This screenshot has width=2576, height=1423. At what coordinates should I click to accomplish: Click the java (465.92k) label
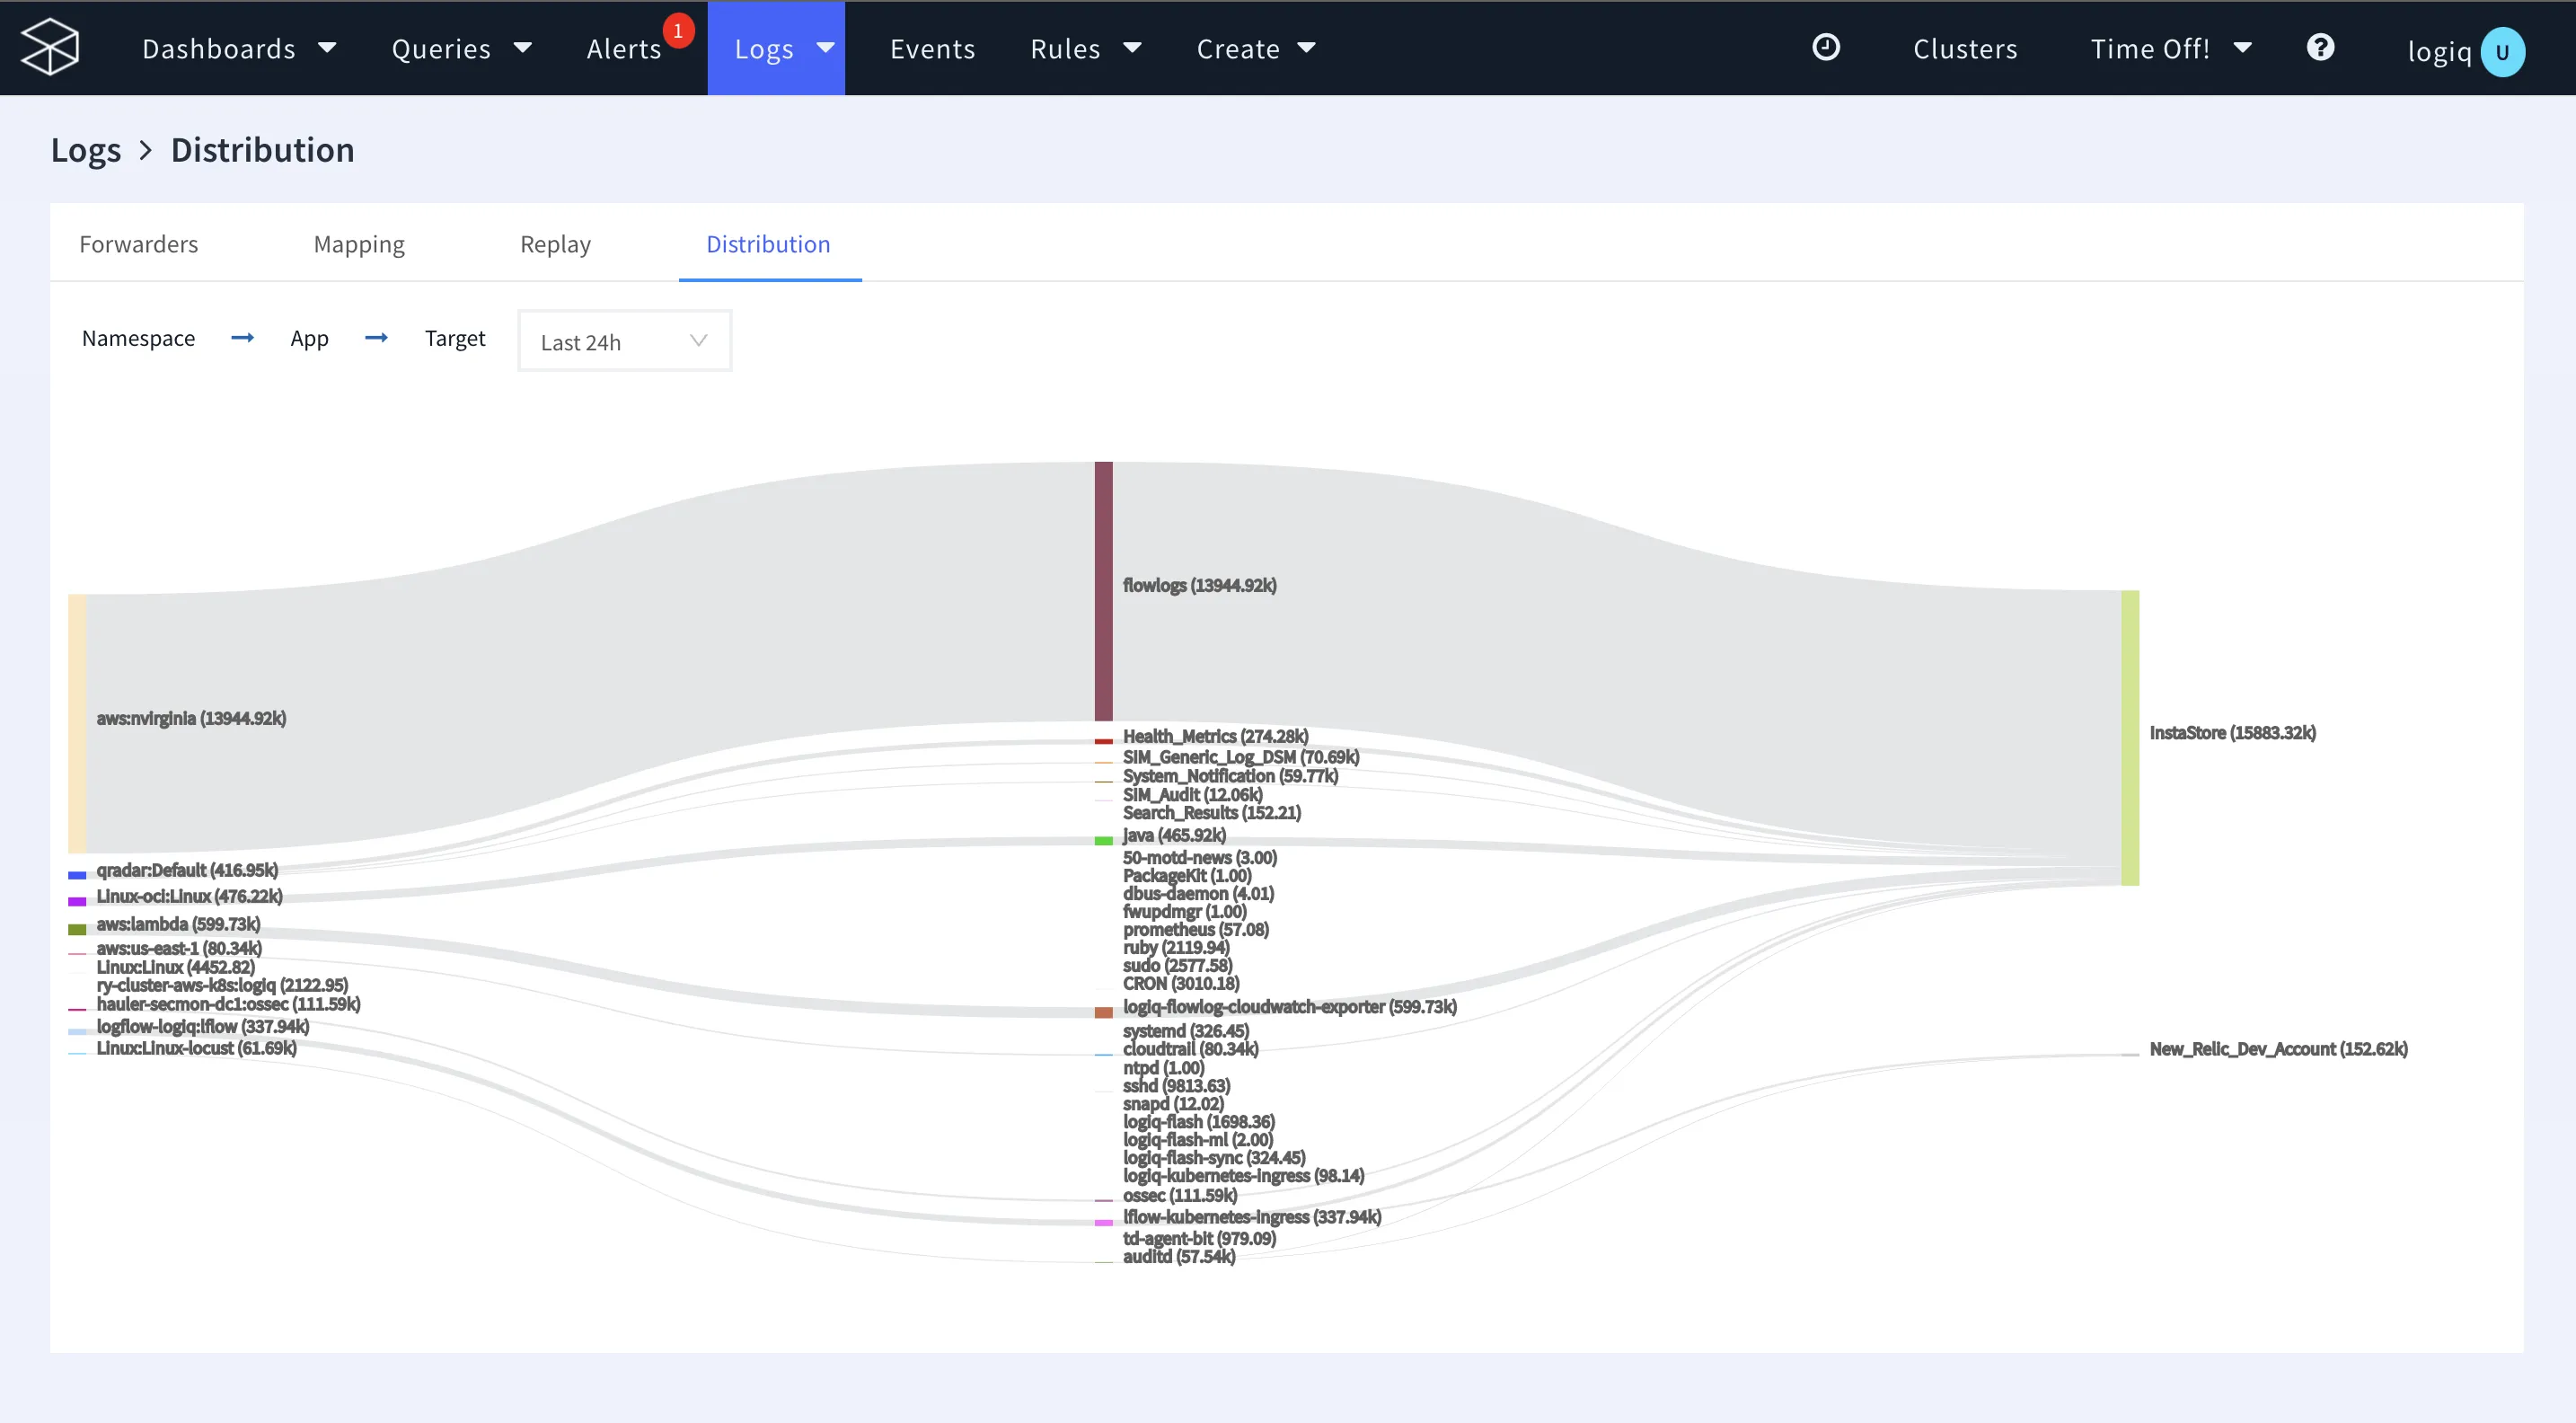[x=1174, y=835]
